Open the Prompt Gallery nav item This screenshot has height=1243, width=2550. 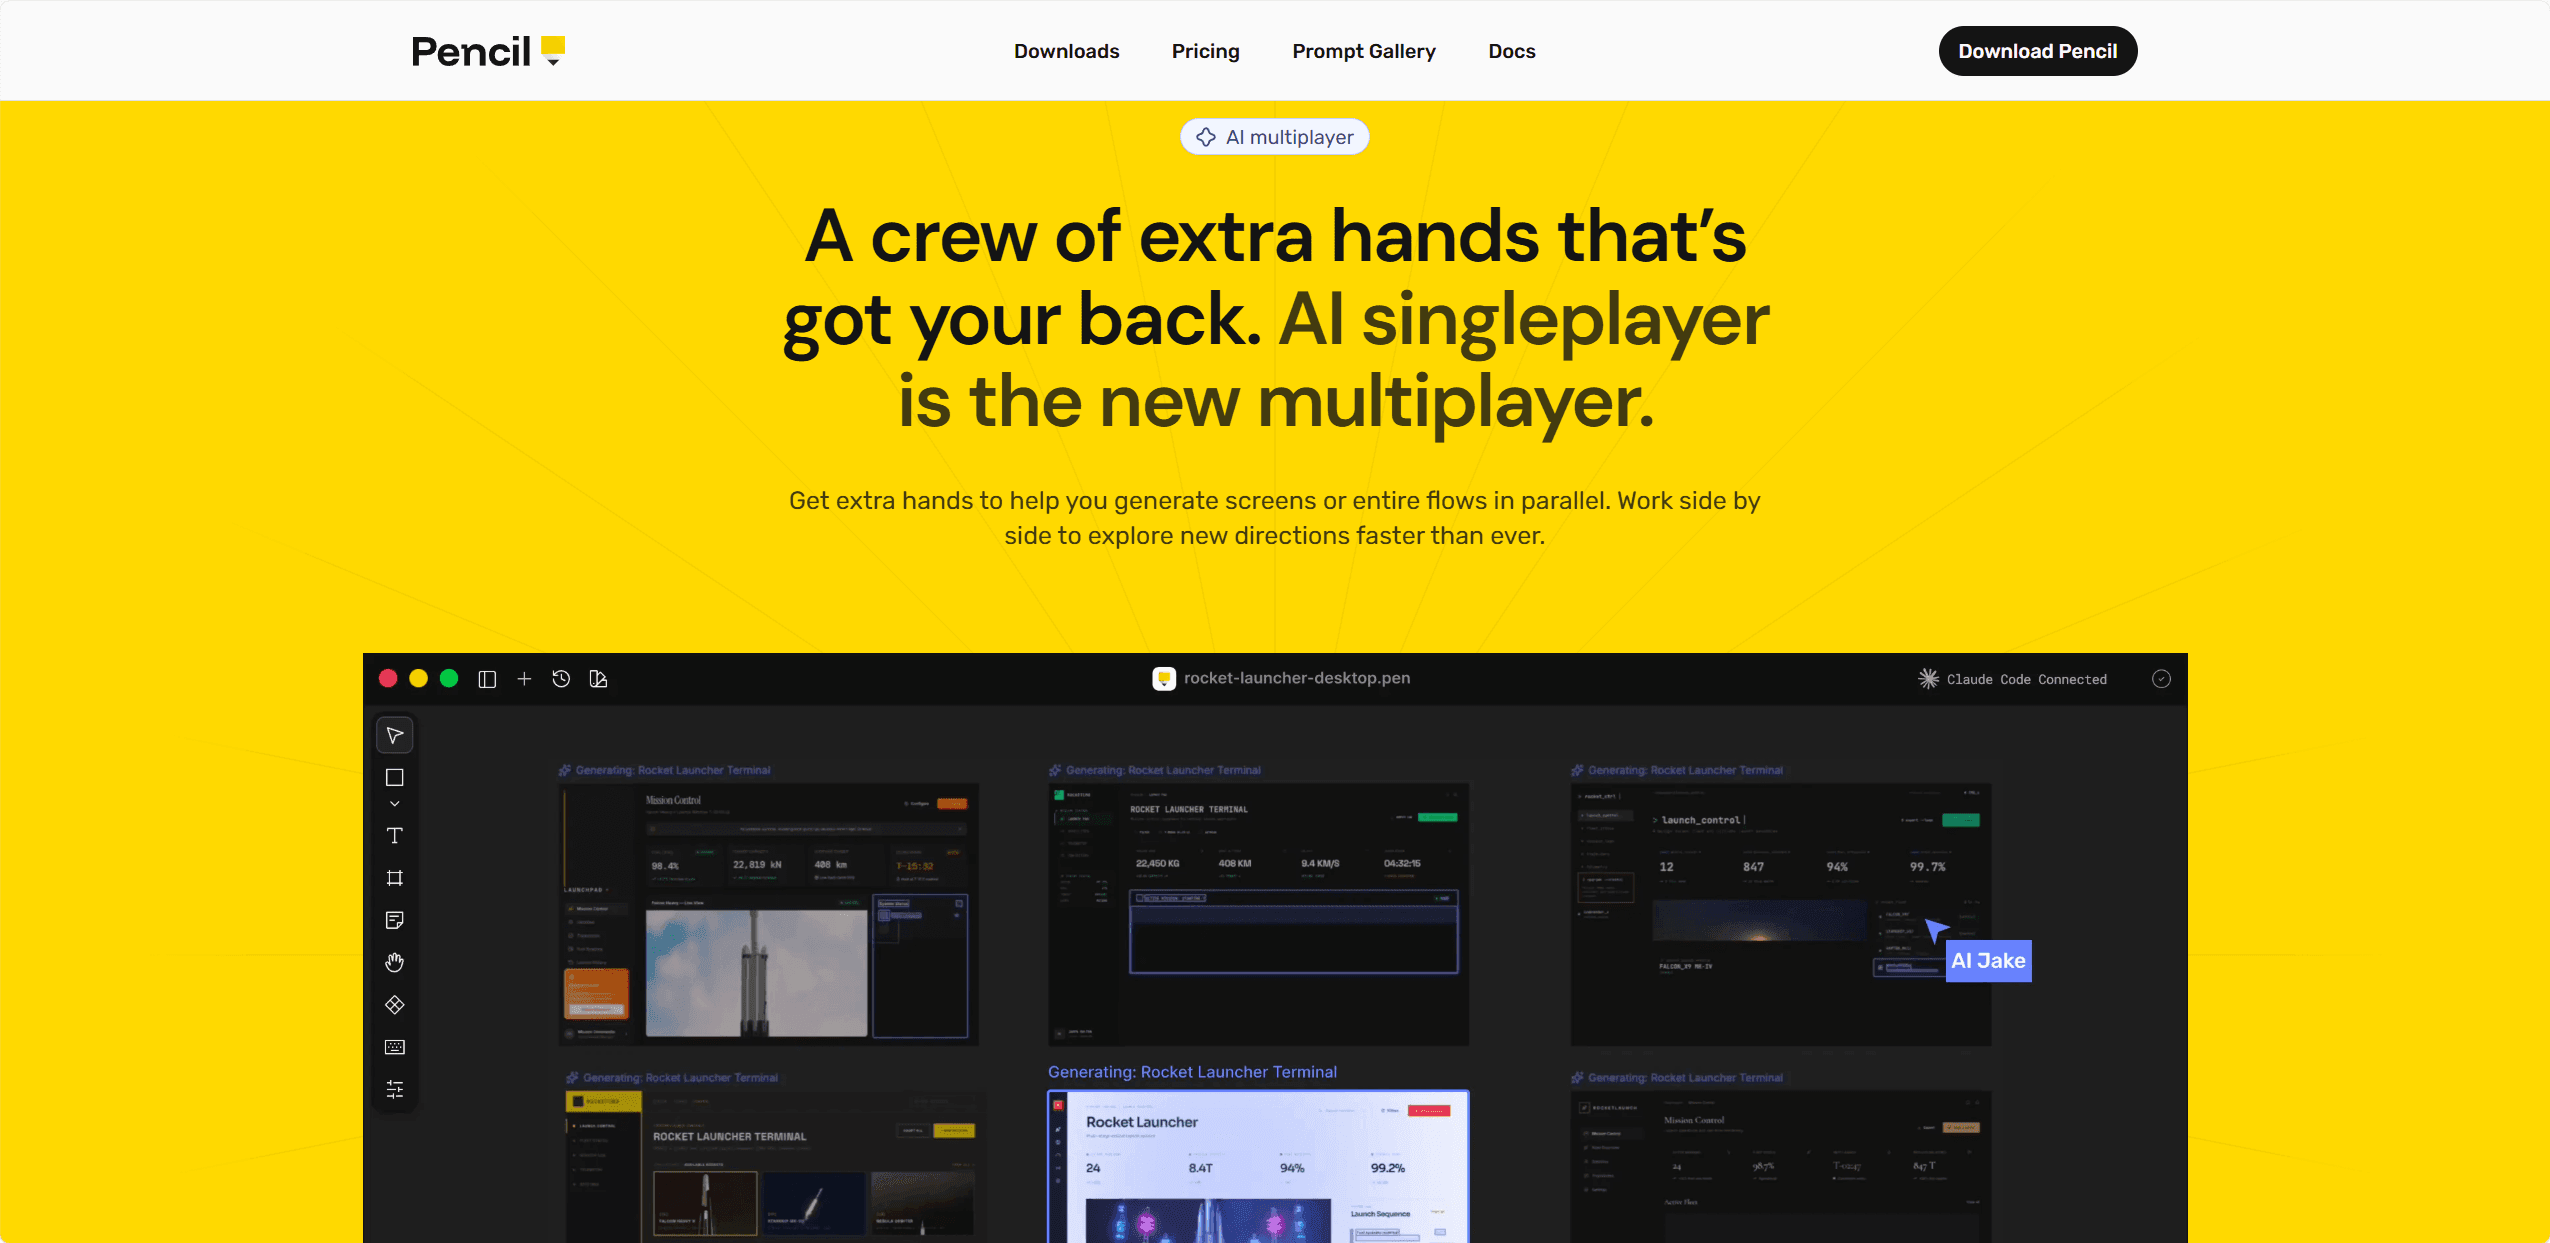coord(1364,51)
